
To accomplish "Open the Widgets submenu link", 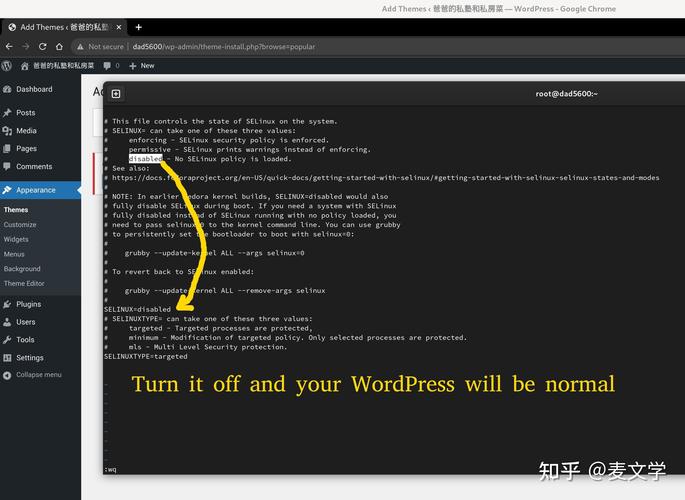I will click(x=16, y=239).
